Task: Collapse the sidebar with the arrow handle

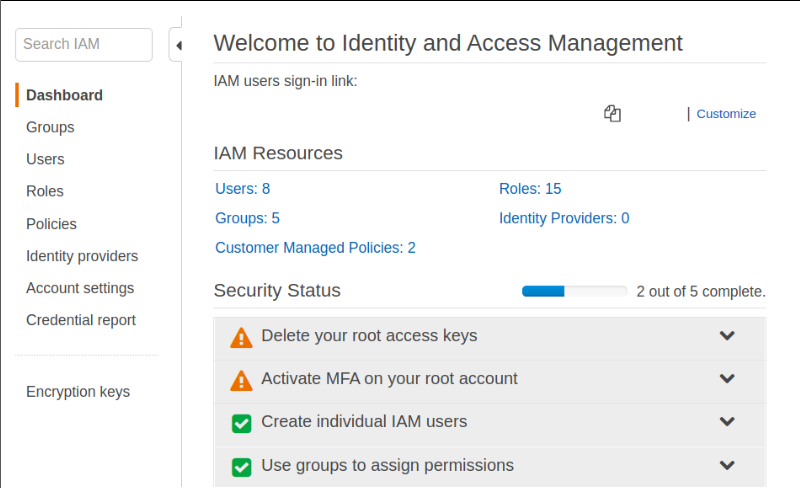Action: (x=177, y=45)
